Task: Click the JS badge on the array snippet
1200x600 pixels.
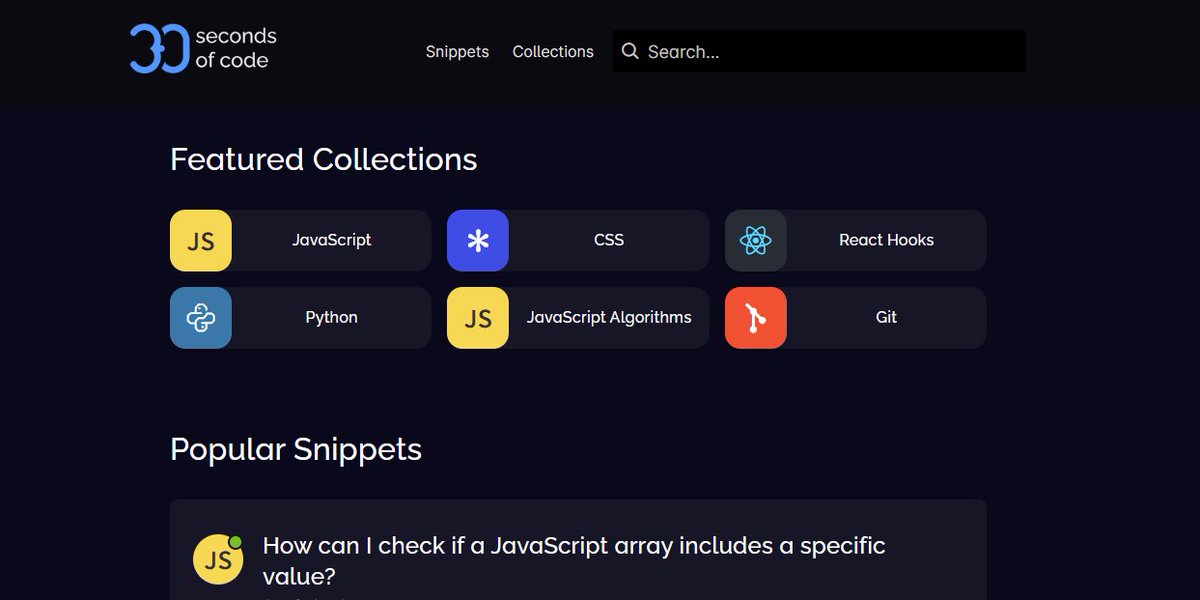Action: [x=218, y=559]
